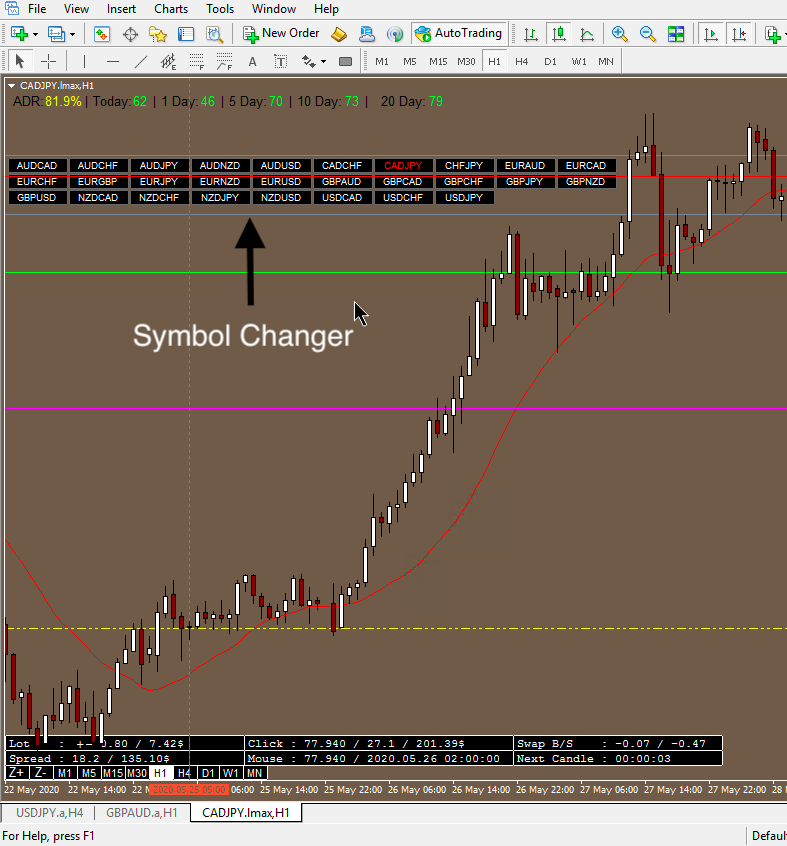Open the Insert menu

click(x=121, y=9)
